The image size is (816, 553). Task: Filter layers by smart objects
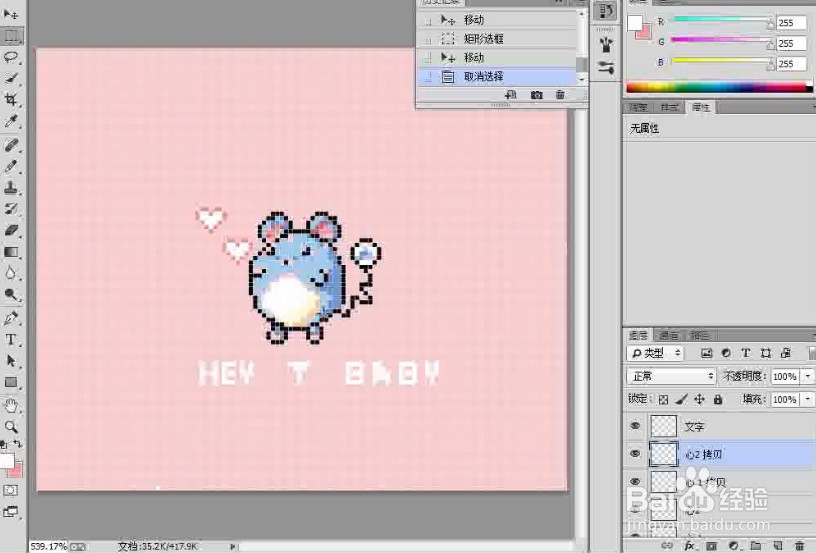(x=786, y=353)
